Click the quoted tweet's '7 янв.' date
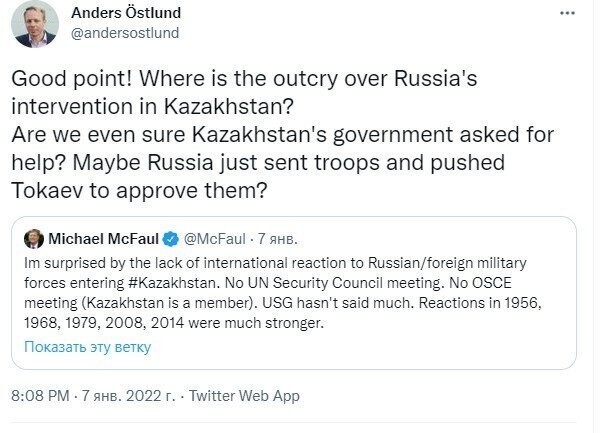This screenshot has height=433, width=602. pos(279,240)
